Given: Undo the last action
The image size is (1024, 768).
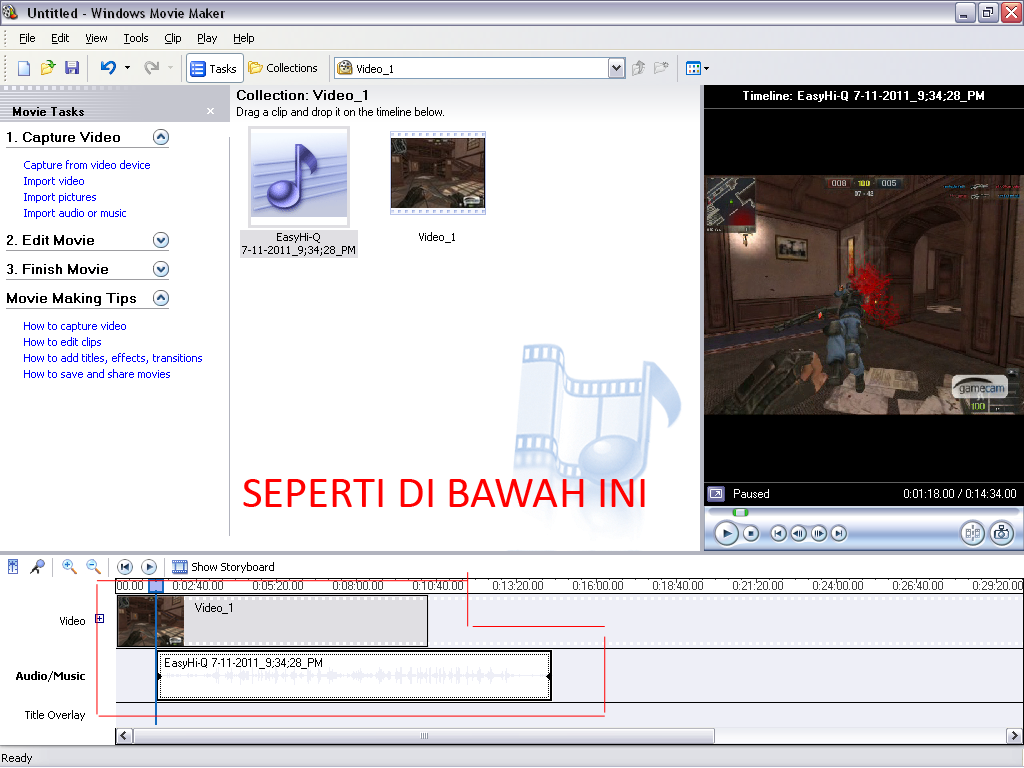Looking at the screenshot, I should point(108,68).
